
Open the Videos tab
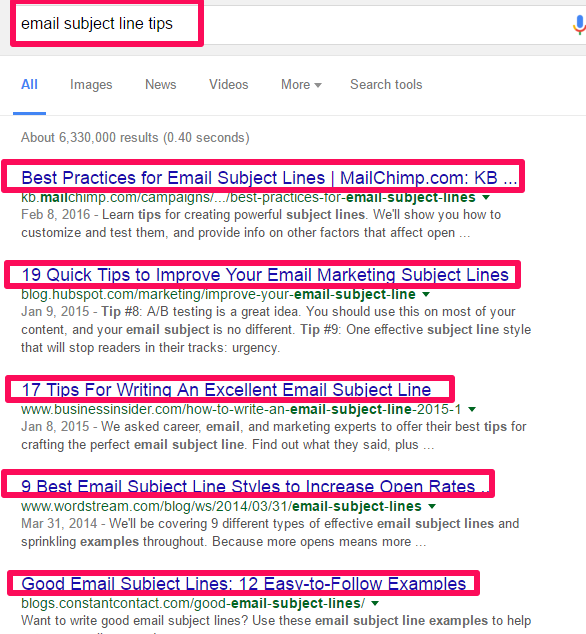pyautogui.click(x=228, y=85)
